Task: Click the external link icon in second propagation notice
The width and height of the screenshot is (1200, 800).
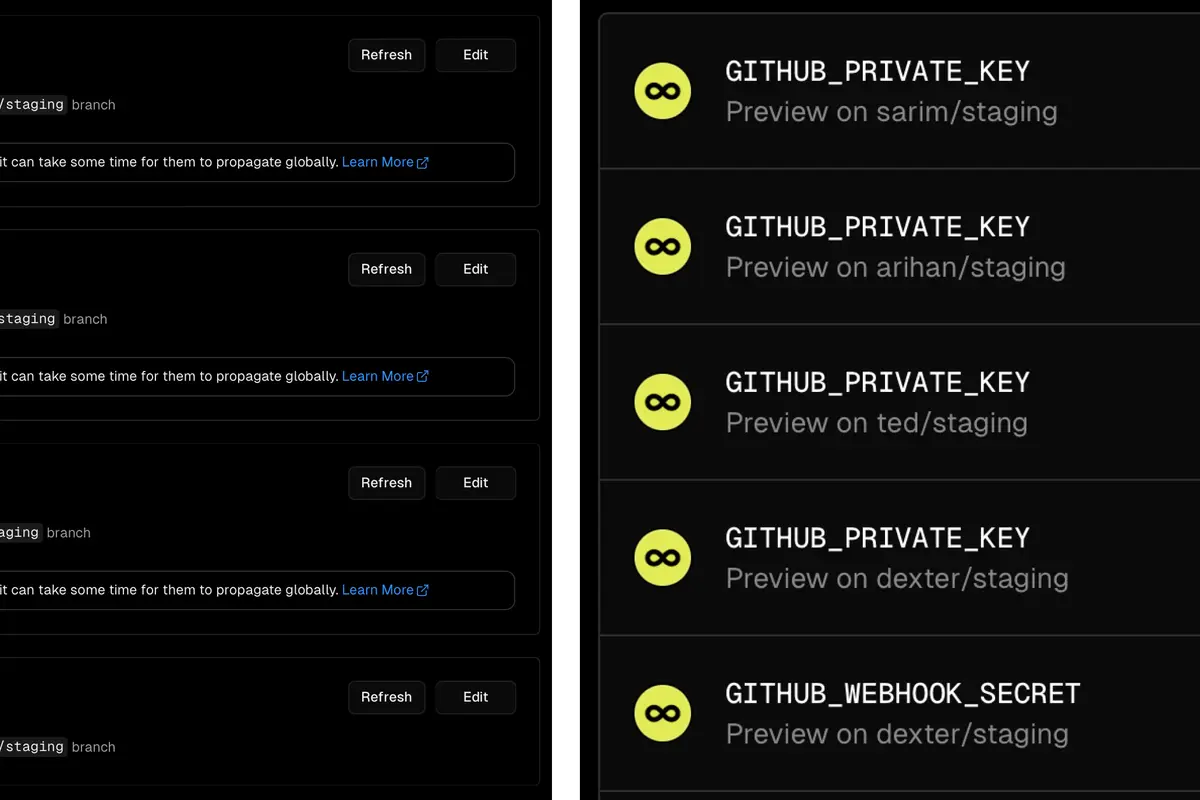Action: tap(423, 376)
